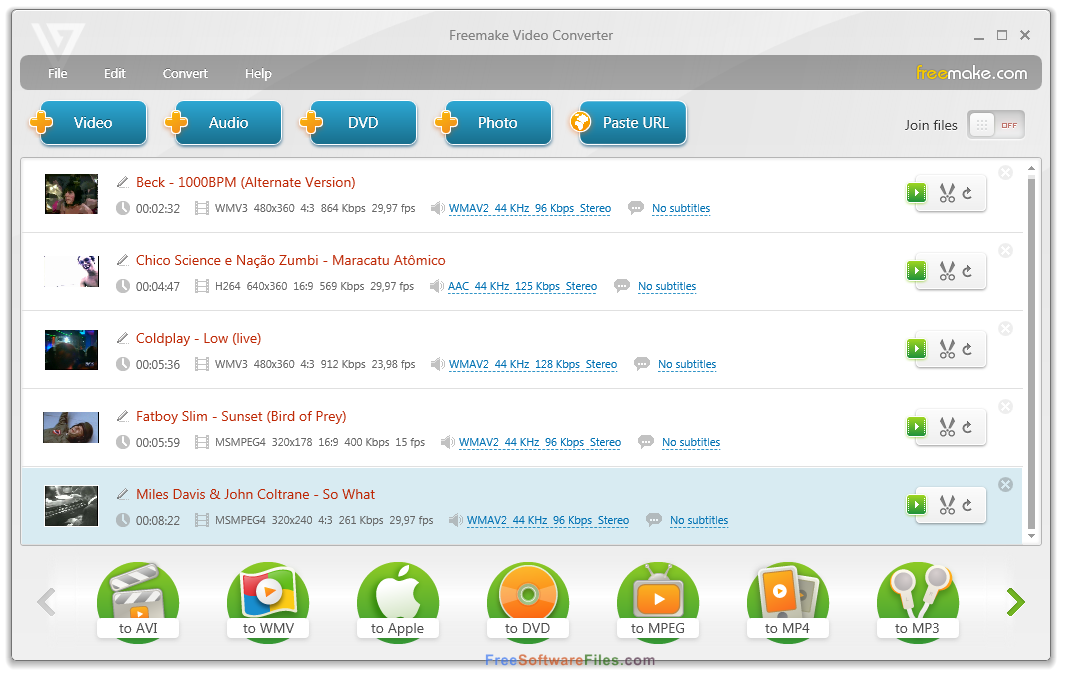Open audio track dropdown for Fatboy Slim
The image size is (1065, 676).
tap(540, 442)
